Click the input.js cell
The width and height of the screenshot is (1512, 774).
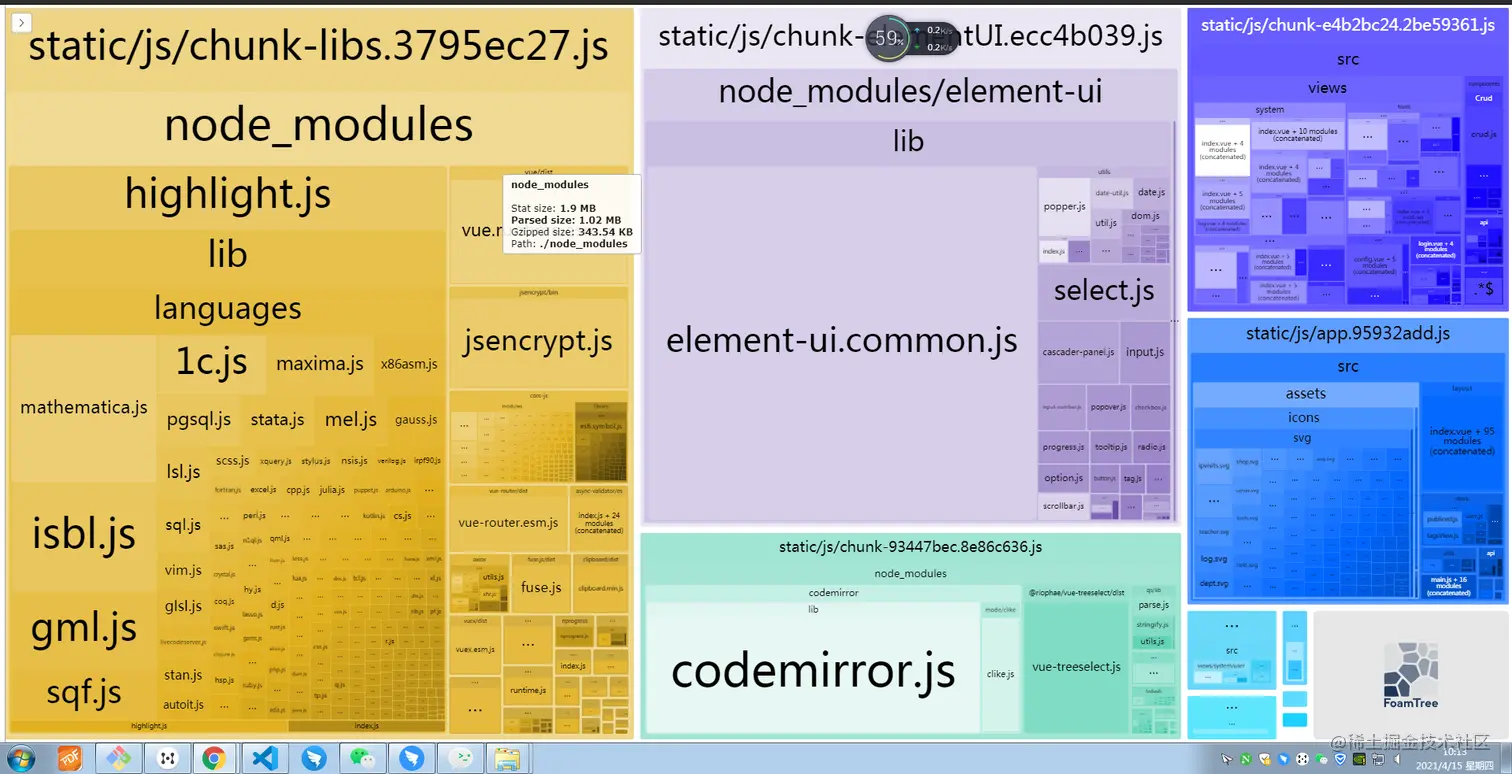[x=1145, y=352]
